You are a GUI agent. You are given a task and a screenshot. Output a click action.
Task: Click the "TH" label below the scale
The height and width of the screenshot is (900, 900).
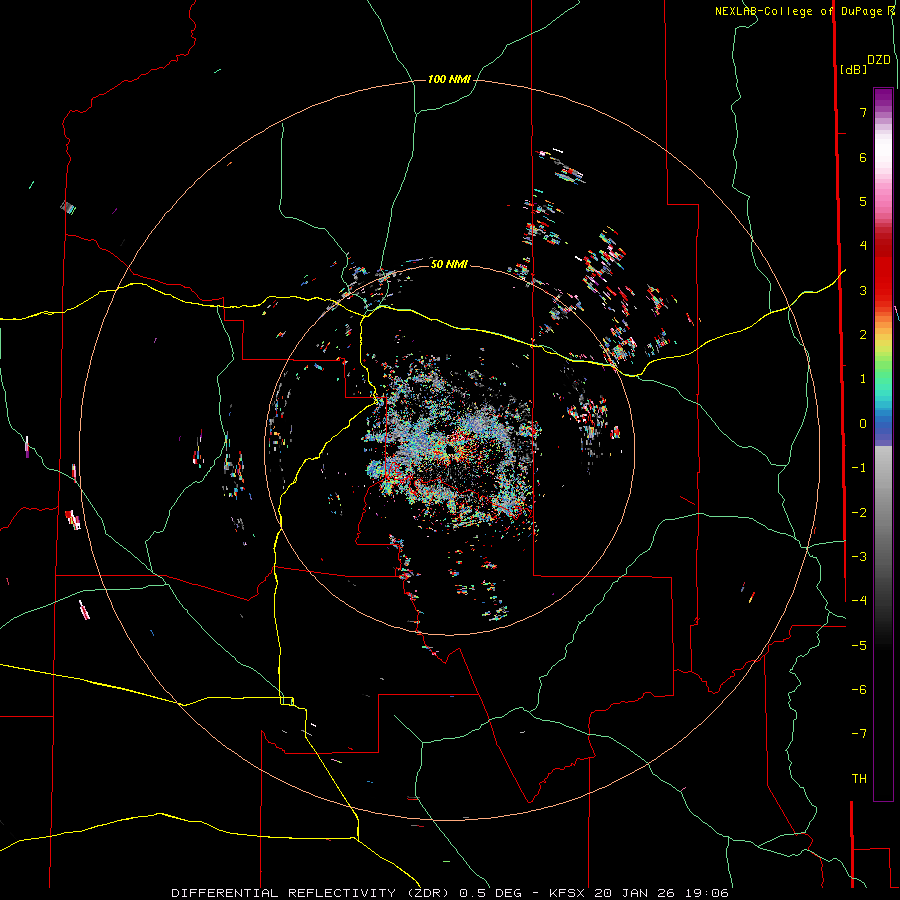pos(859,779)
